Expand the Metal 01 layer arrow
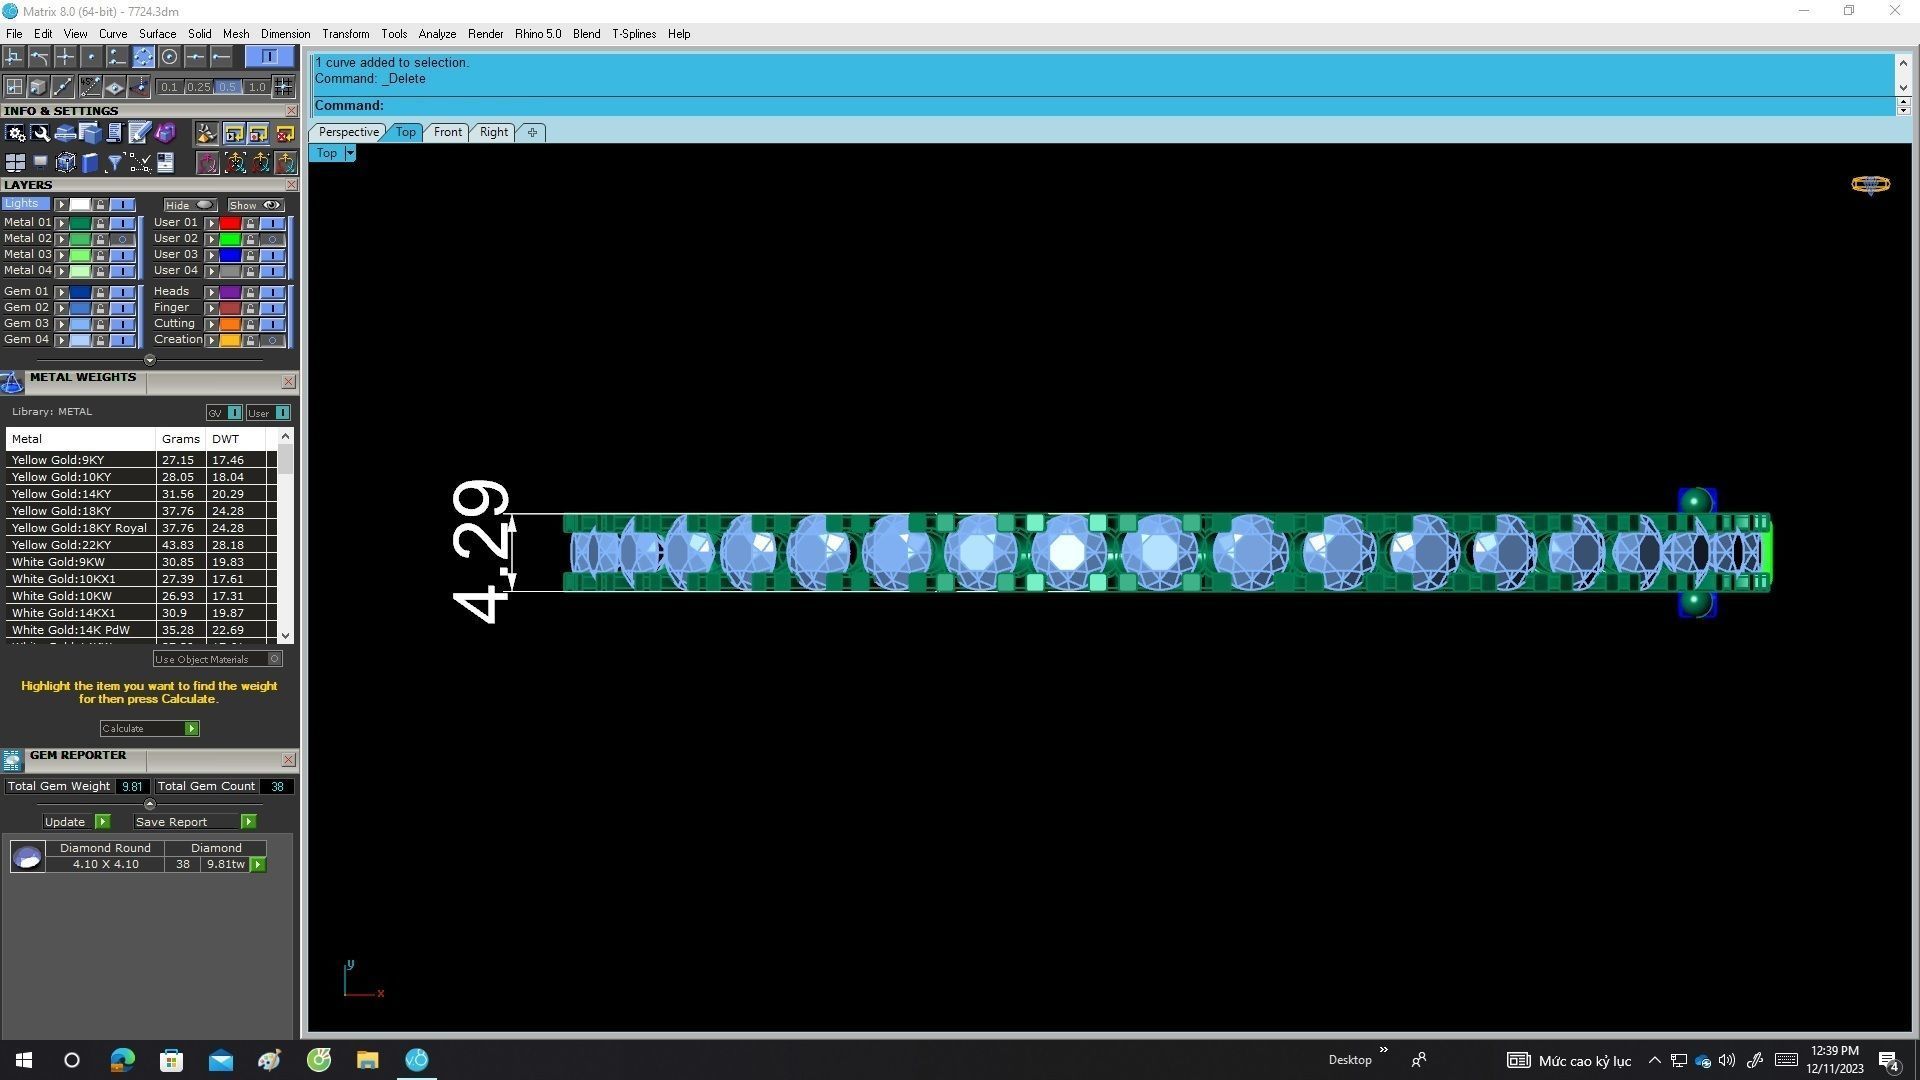Viewport: 1920px width, 1080px height. 62,223
